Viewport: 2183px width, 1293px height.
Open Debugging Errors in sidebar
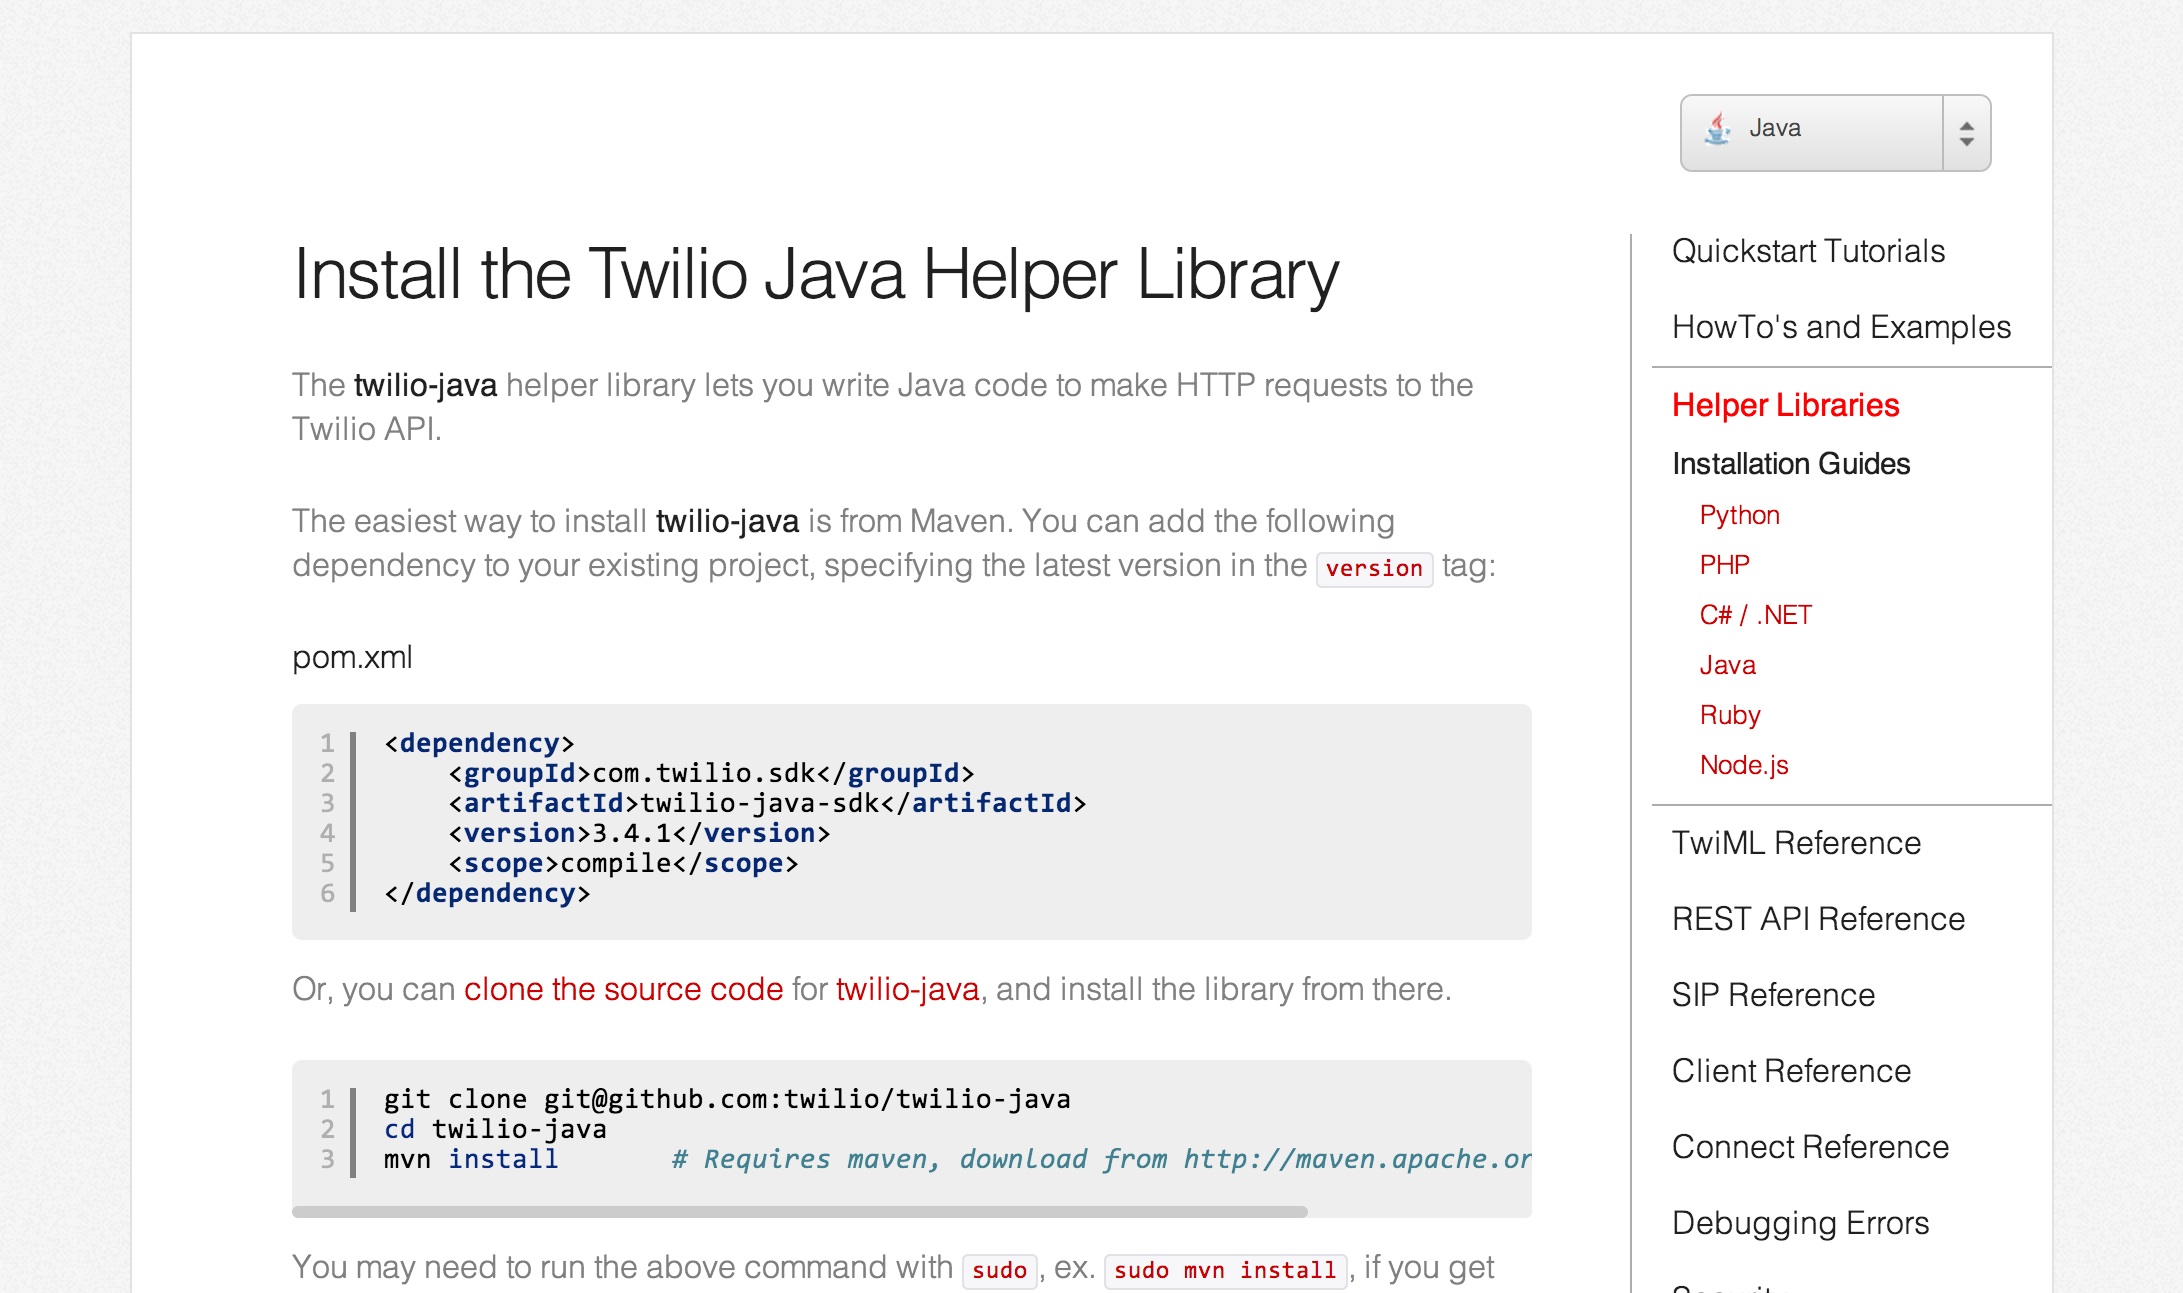(x=1800, y=1223)
